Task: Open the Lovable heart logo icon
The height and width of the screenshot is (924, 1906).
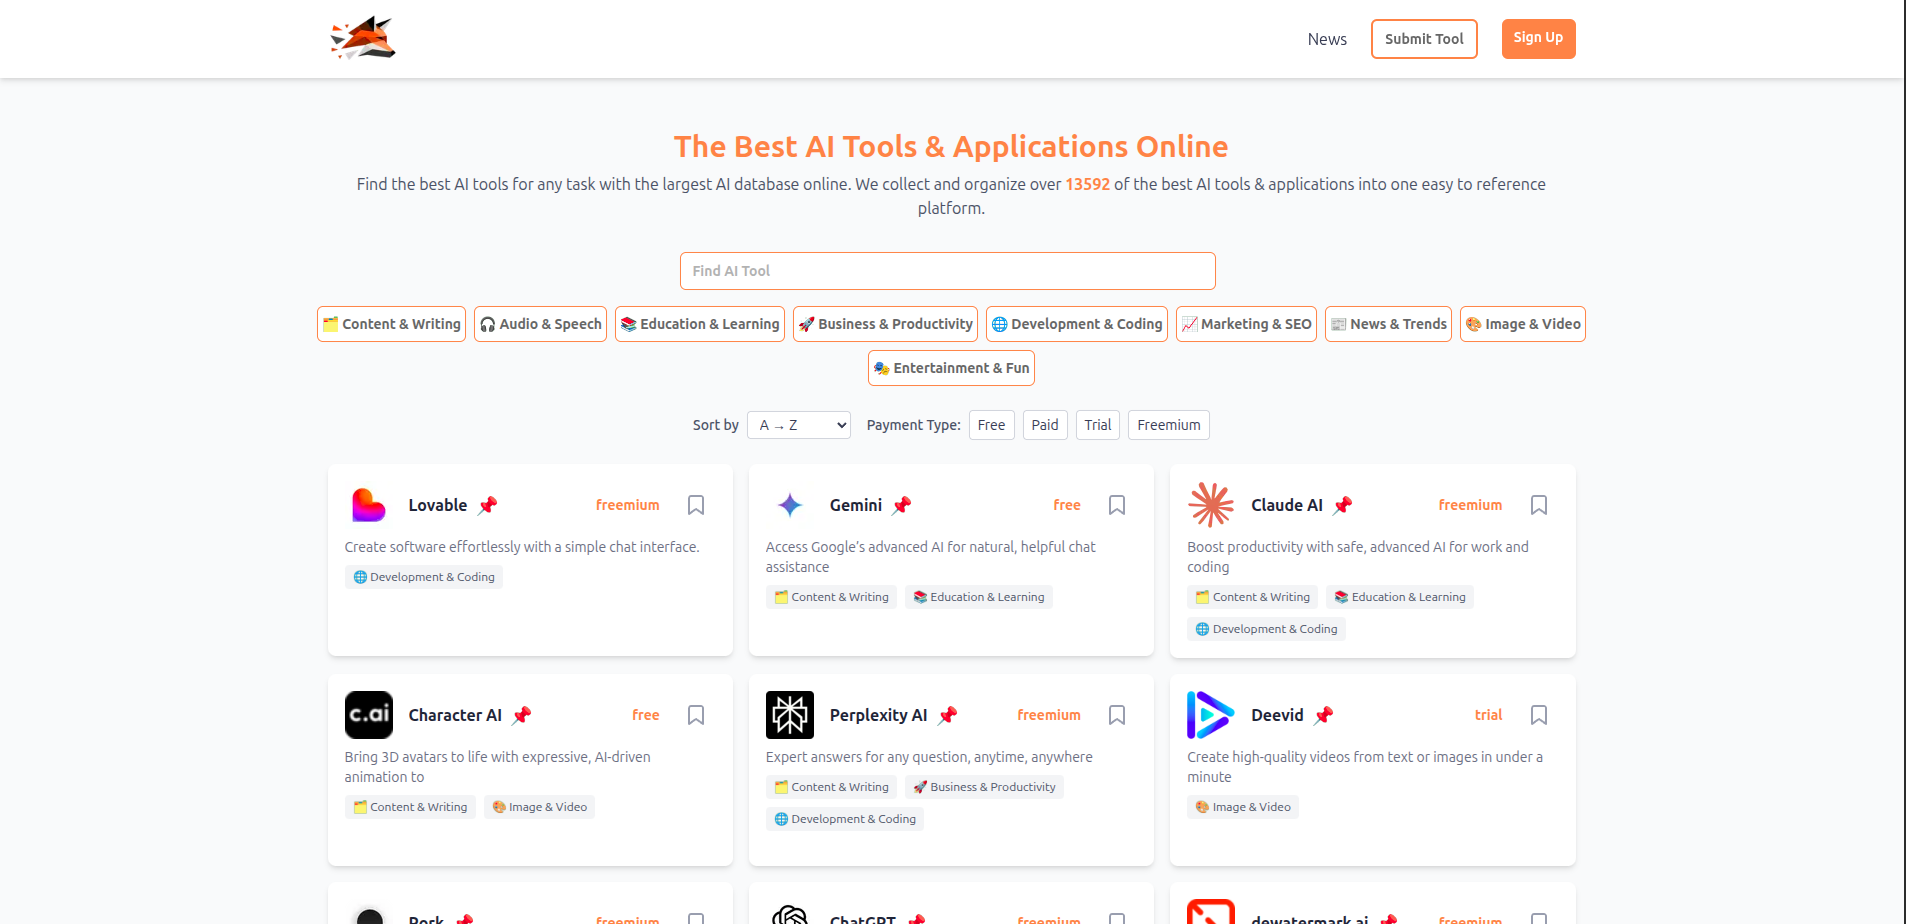Action: pyautogui.click(x=368, y=505)
